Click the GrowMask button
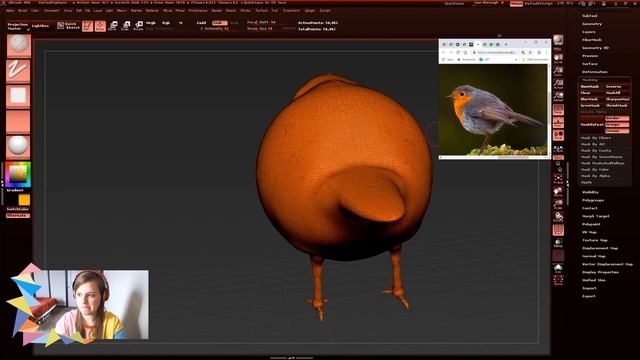640x360 pixels. [591, 106]
